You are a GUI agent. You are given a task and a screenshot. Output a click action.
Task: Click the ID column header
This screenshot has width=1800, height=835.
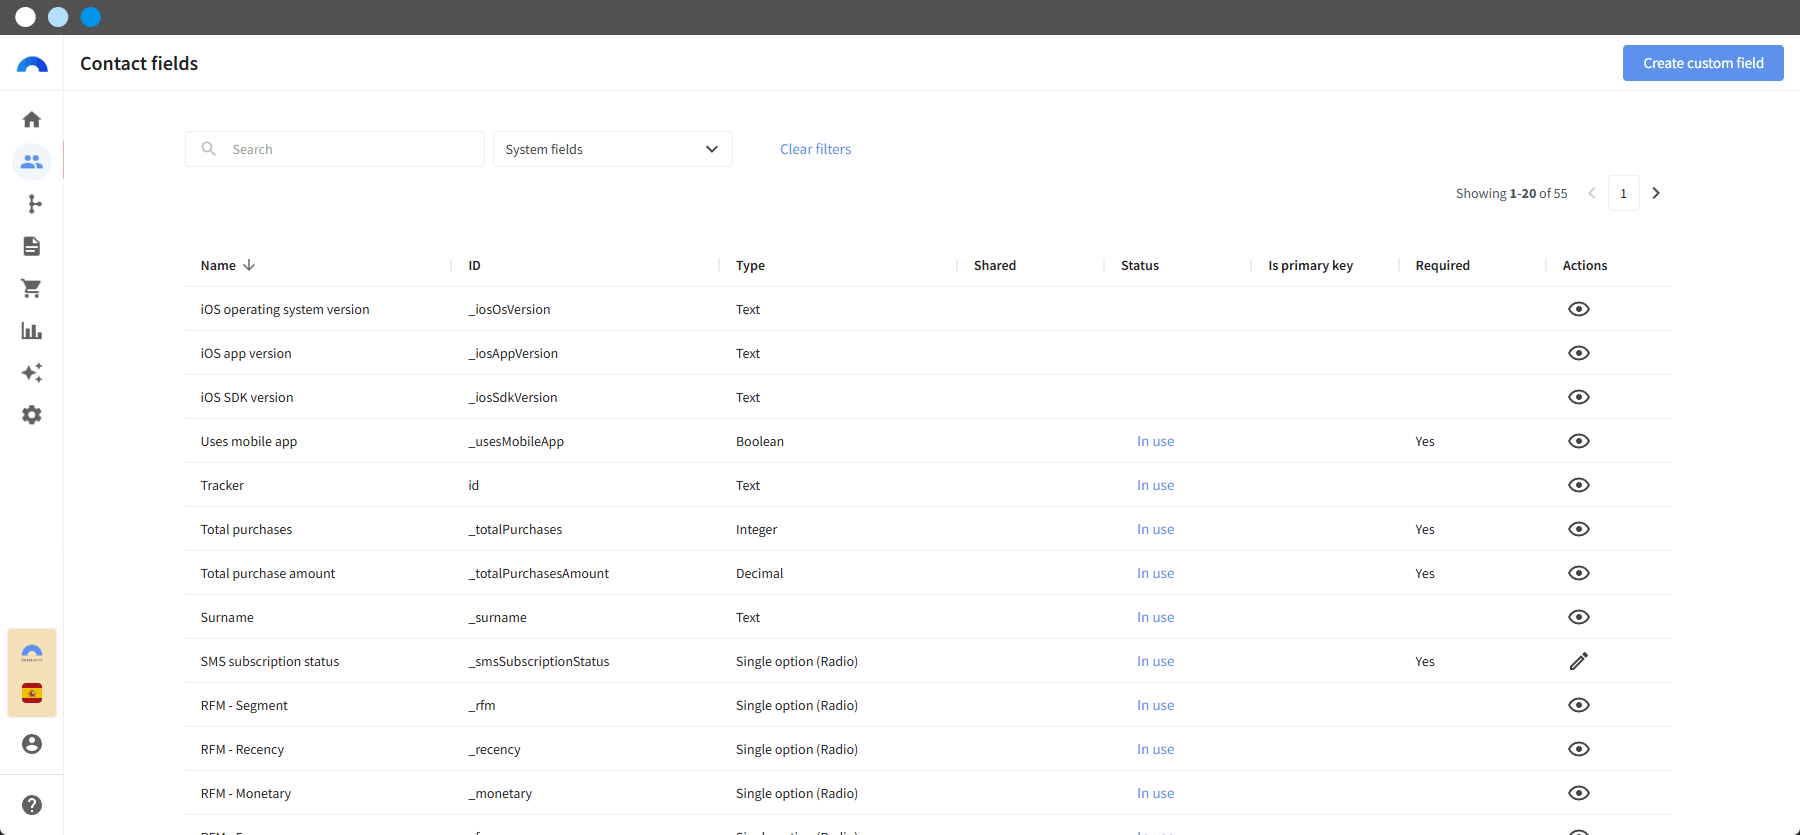coord(474,265)
